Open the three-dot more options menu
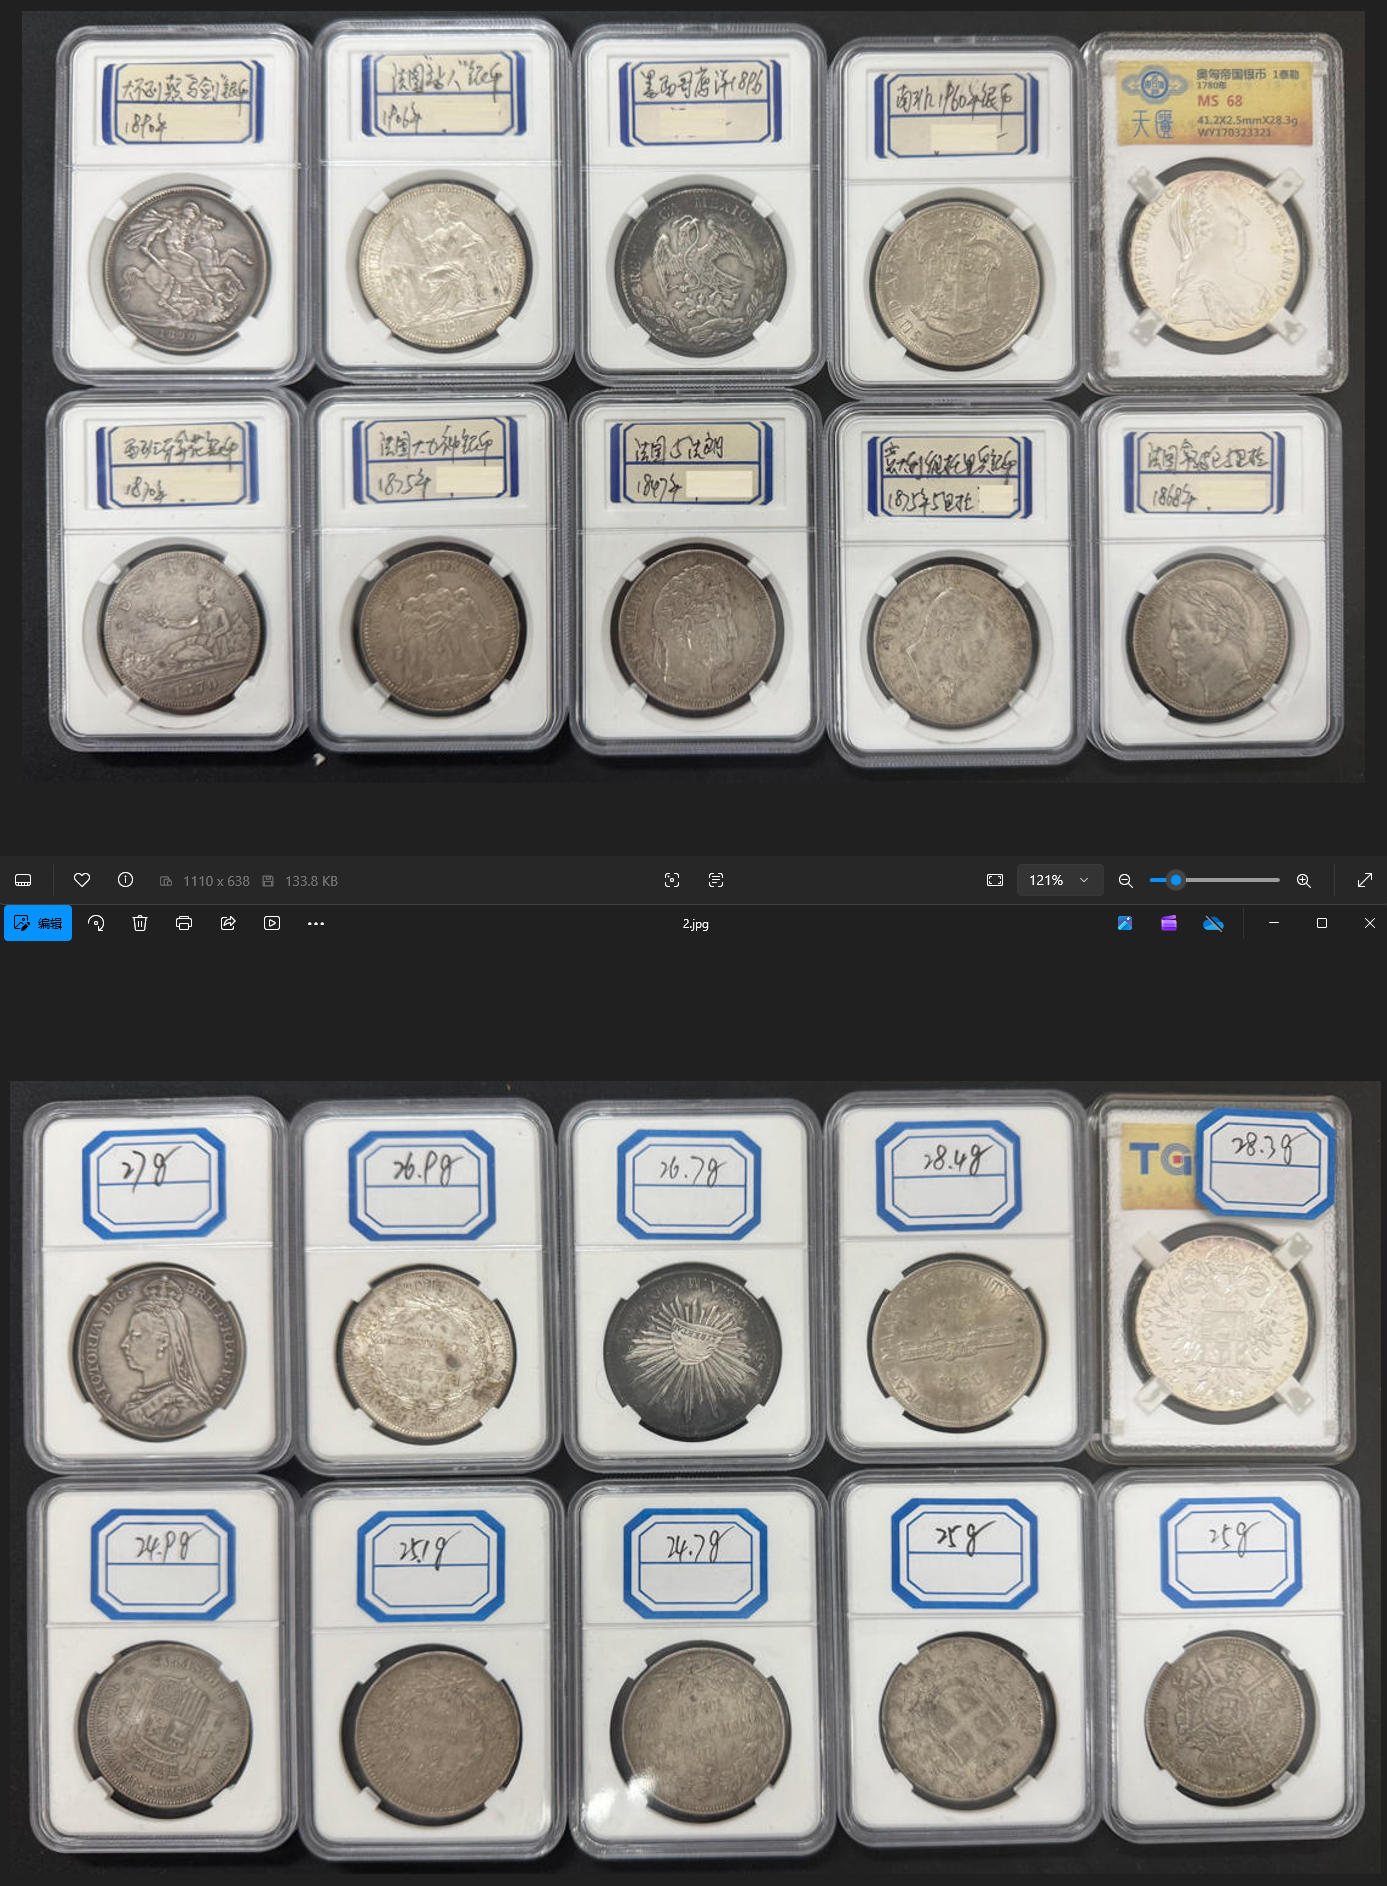Screen dimensions: 1387x1886 [316, 923]
